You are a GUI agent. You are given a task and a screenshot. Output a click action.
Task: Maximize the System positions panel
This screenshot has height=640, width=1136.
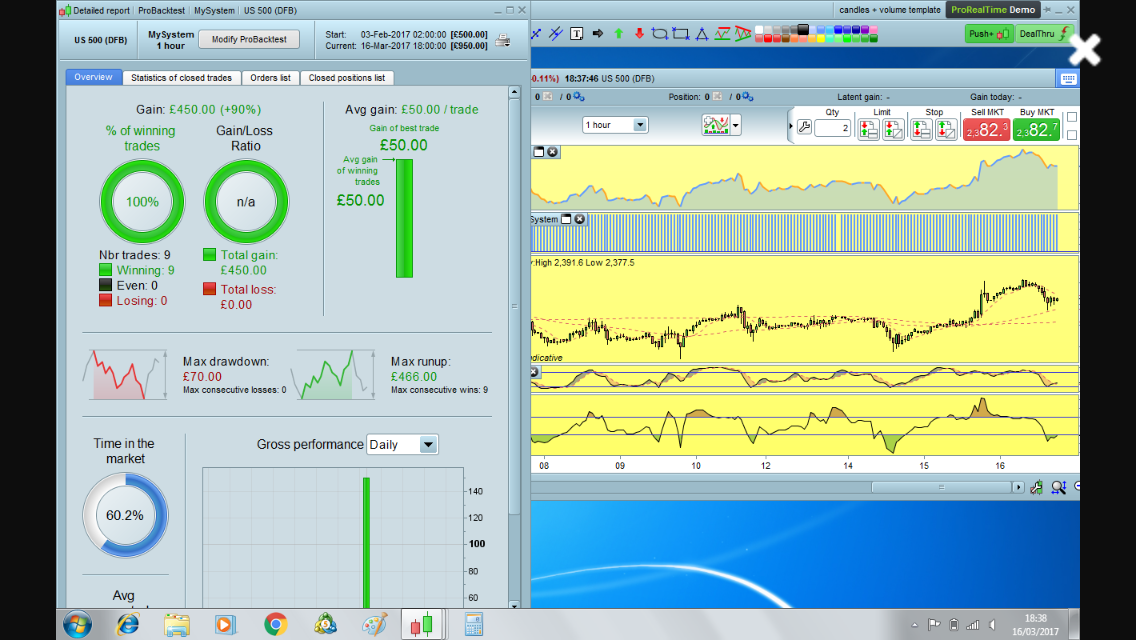(x=567, y=219)
